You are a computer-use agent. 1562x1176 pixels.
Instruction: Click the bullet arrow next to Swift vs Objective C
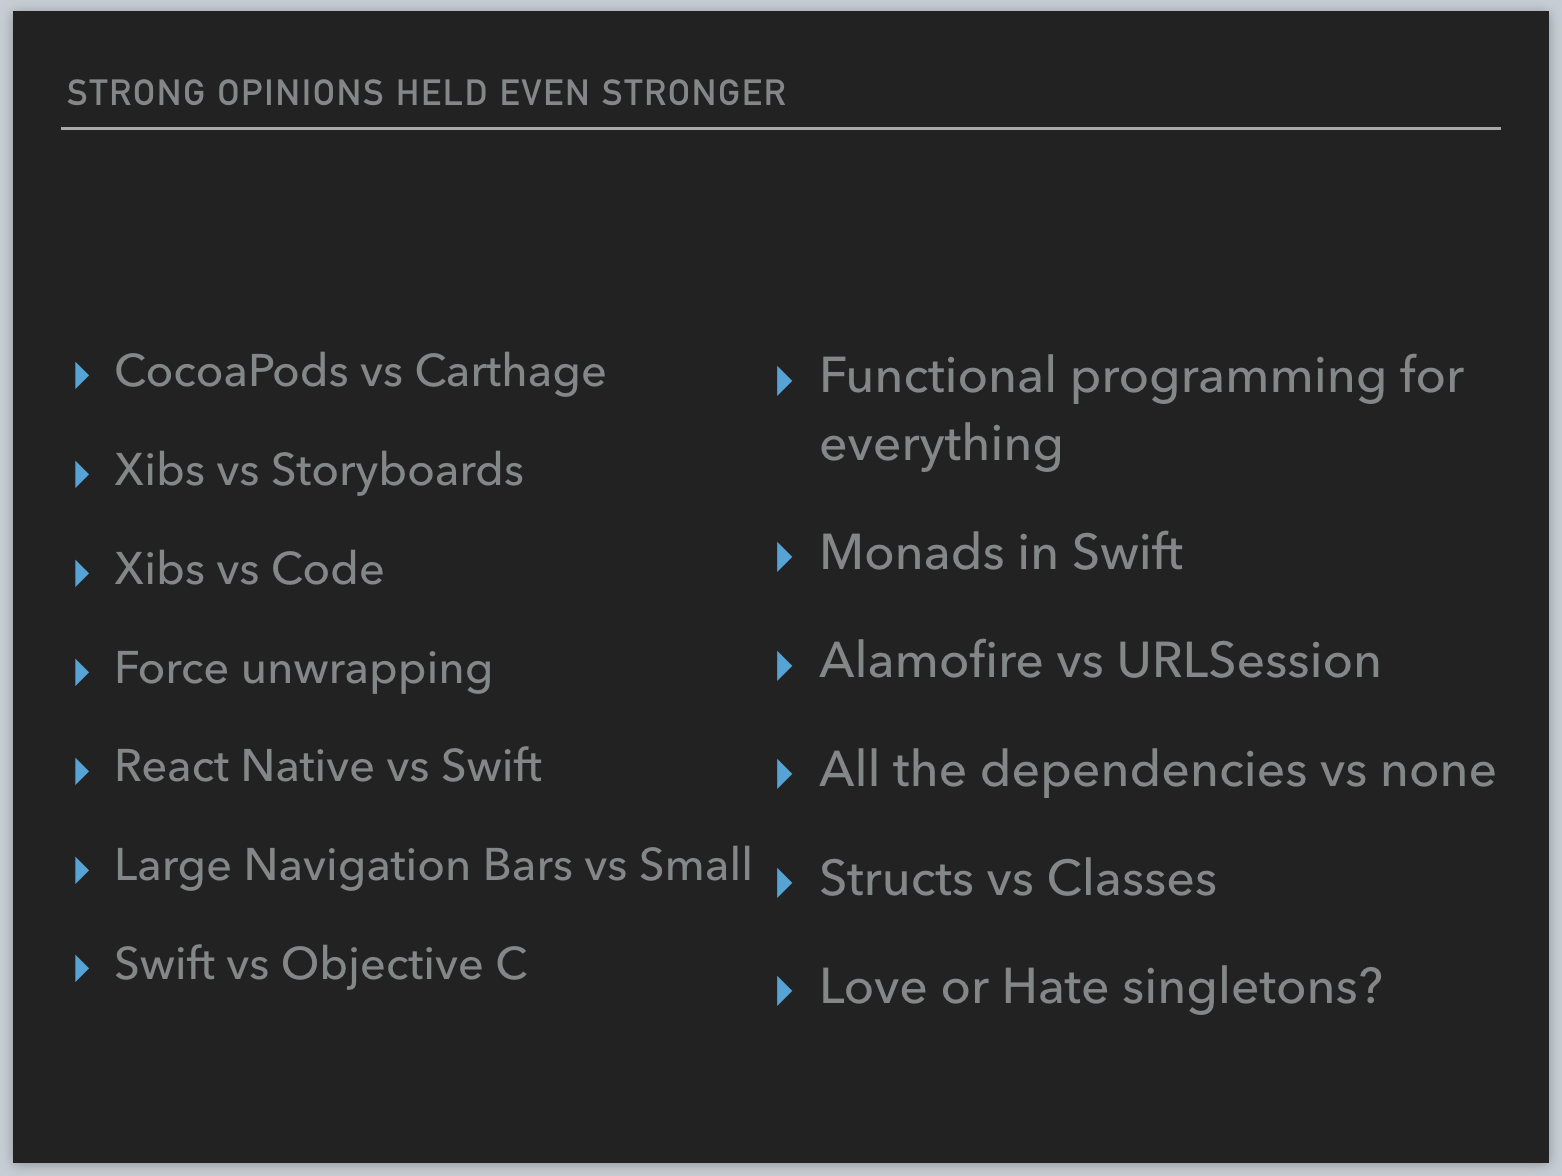tap(82, 968)
